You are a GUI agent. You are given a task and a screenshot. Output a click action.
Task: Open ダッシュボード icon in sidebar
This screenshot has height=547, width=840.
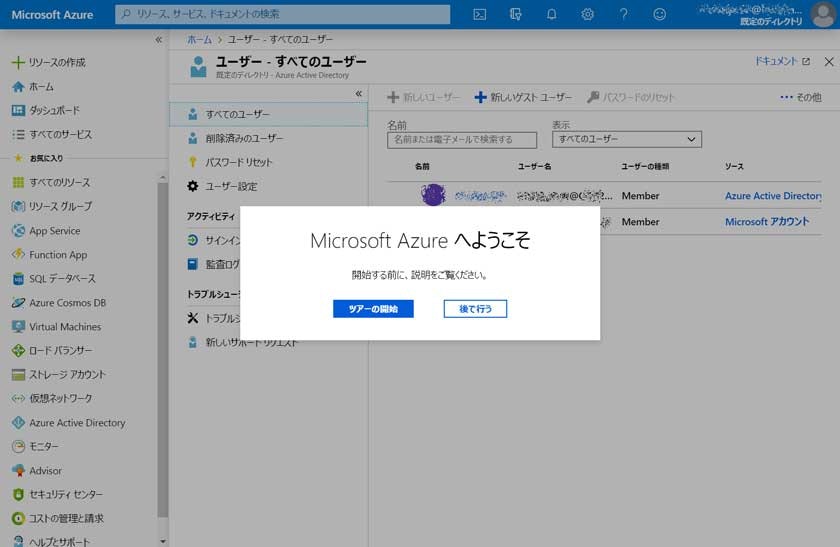[x=18, y=110]
